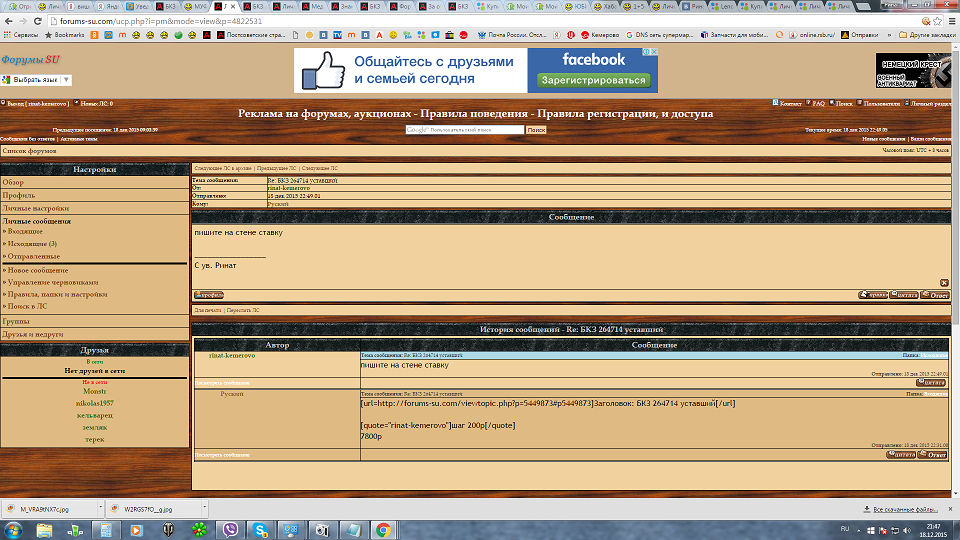Open Профиль settings section

point(18,195)
